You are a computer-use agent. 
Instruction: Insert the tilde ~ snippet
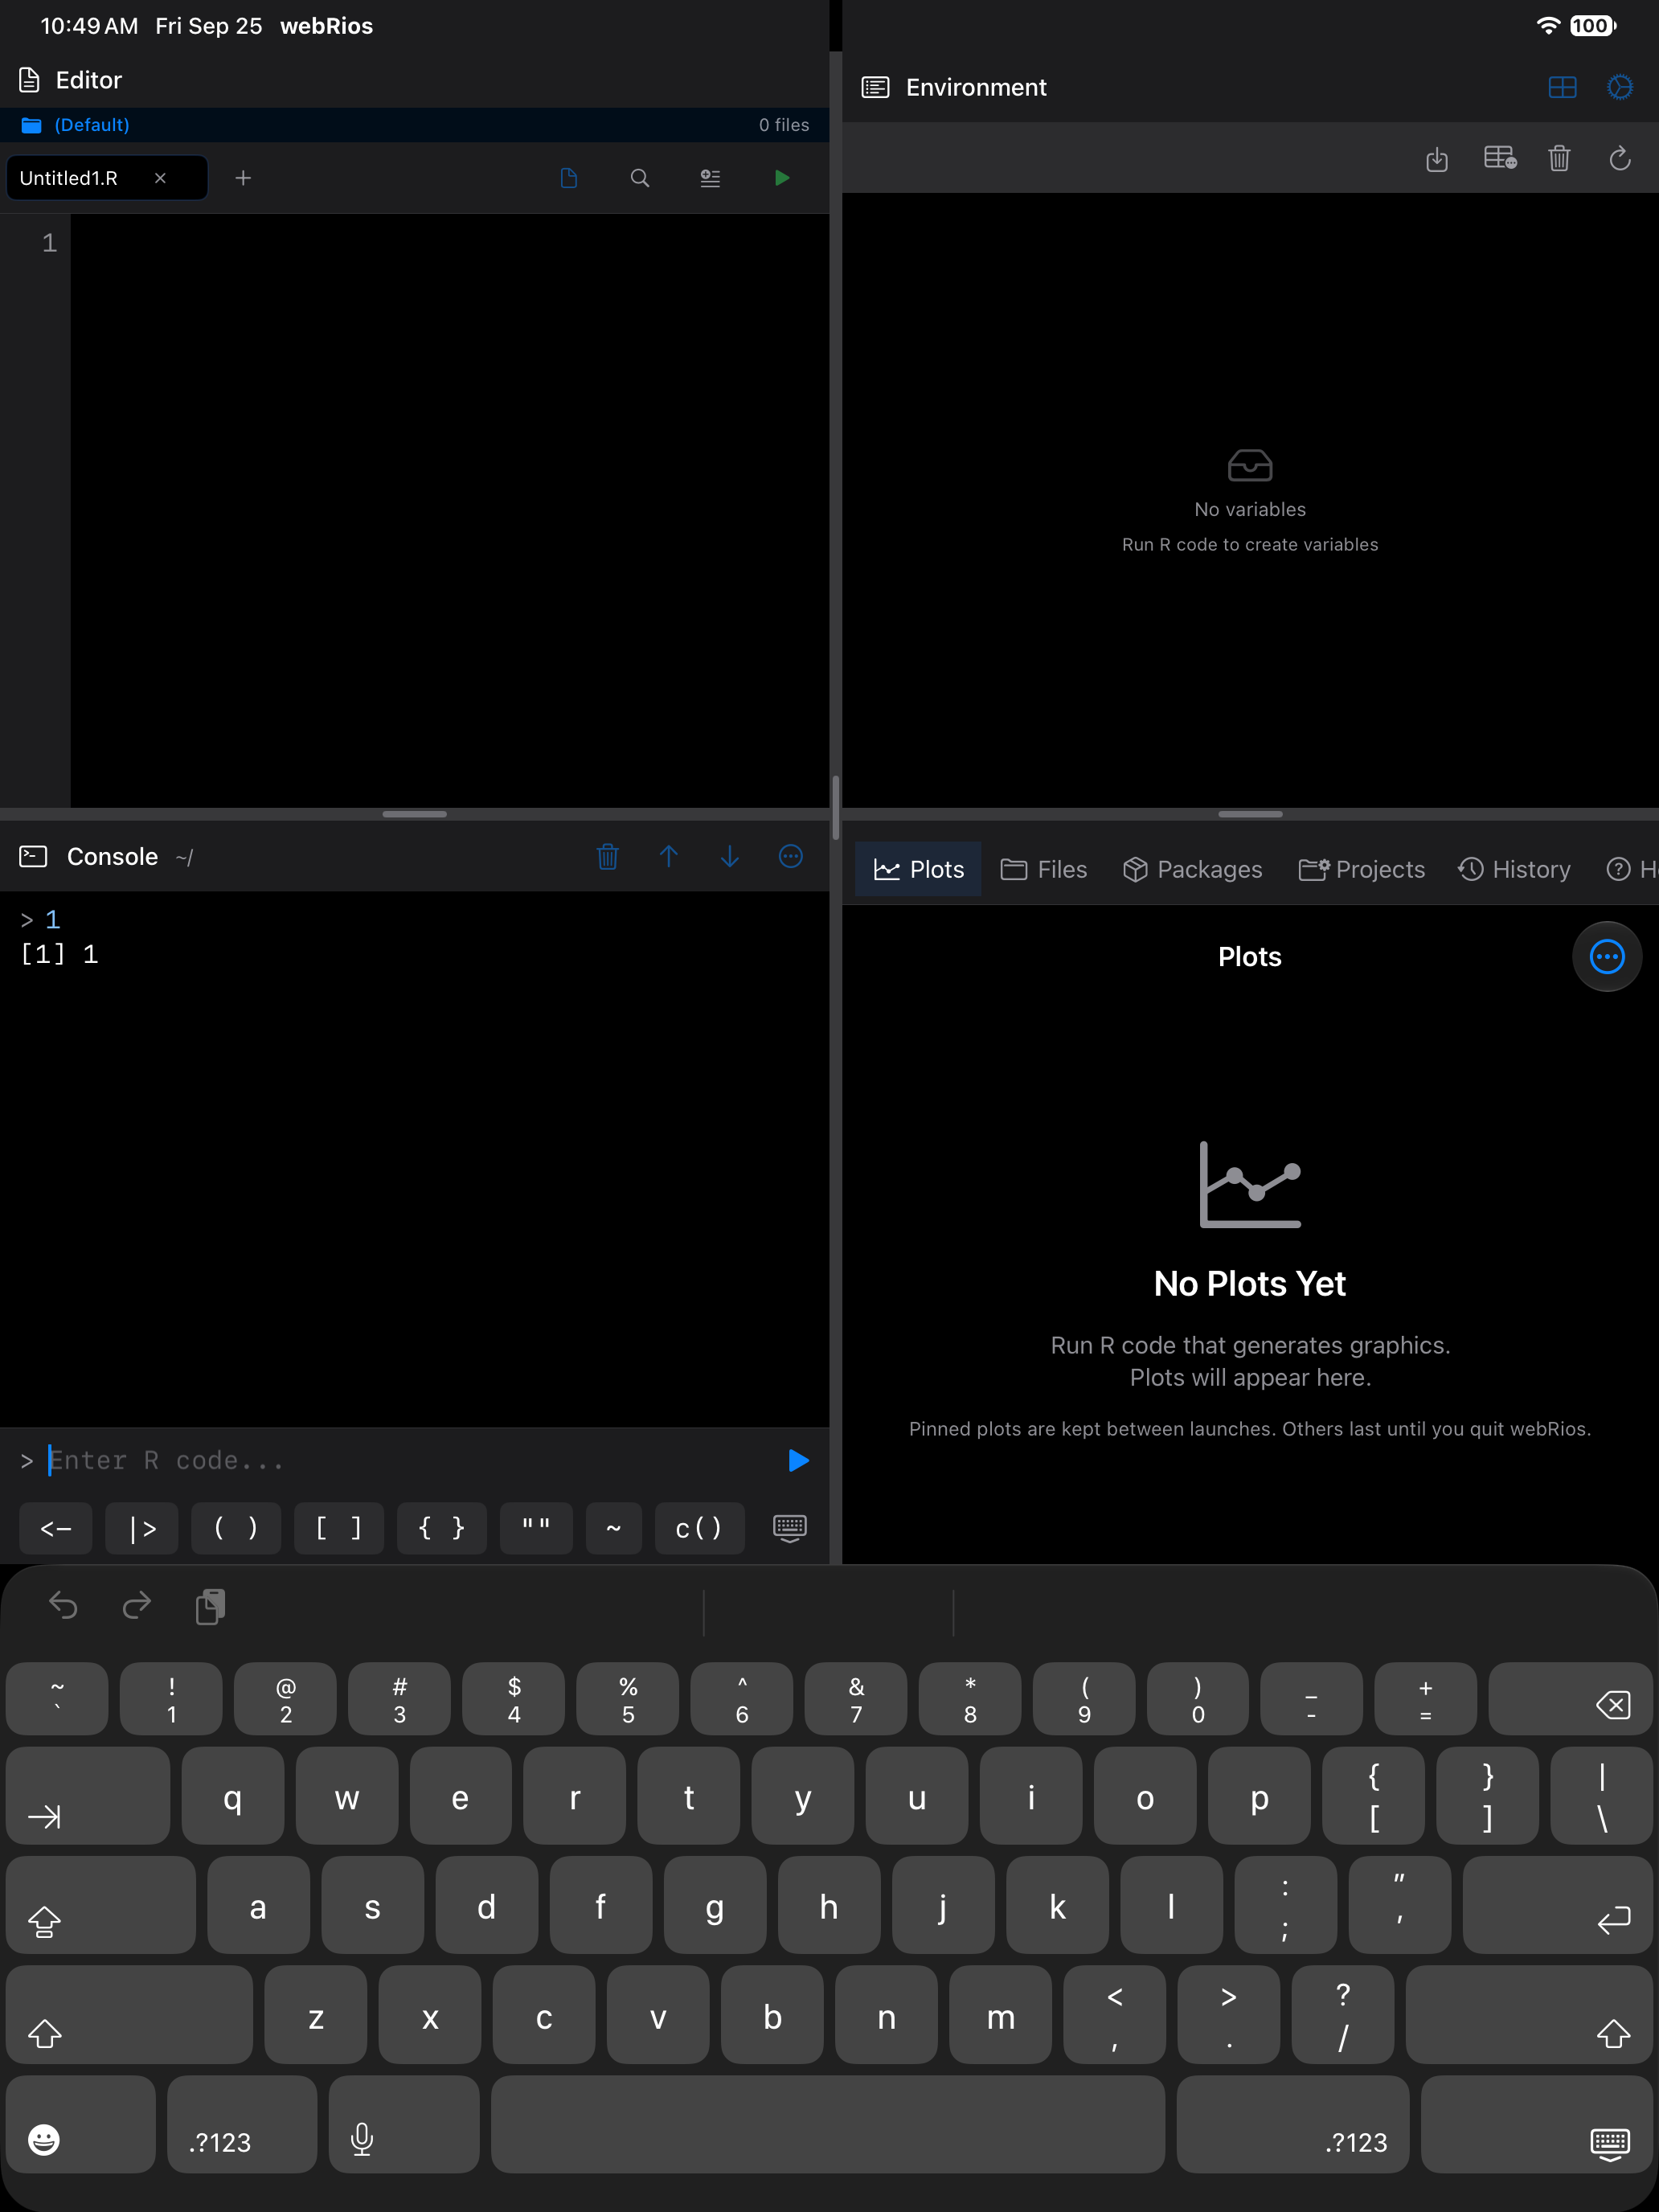(614, 1528)
